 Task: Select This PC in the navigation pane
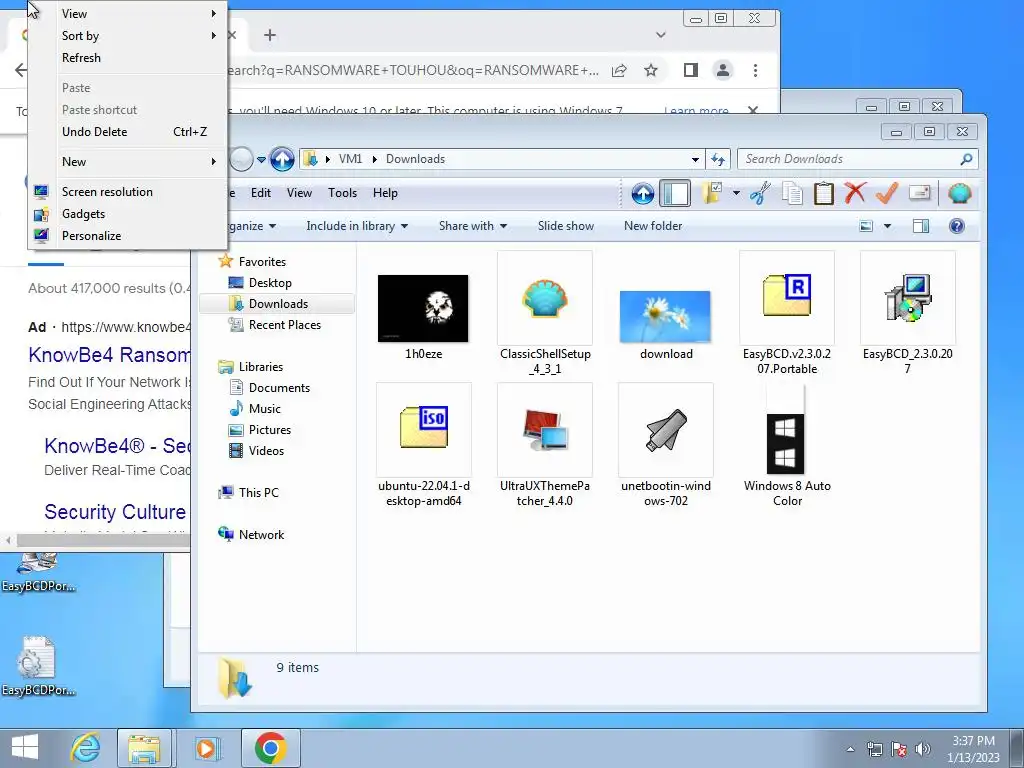259,492
